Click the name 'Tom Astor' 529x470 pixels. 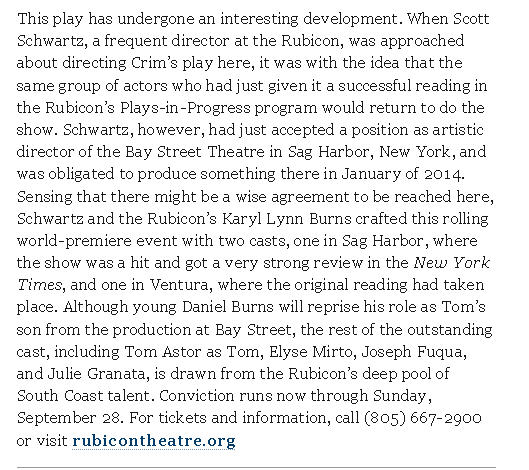click(x=163, y=352)
